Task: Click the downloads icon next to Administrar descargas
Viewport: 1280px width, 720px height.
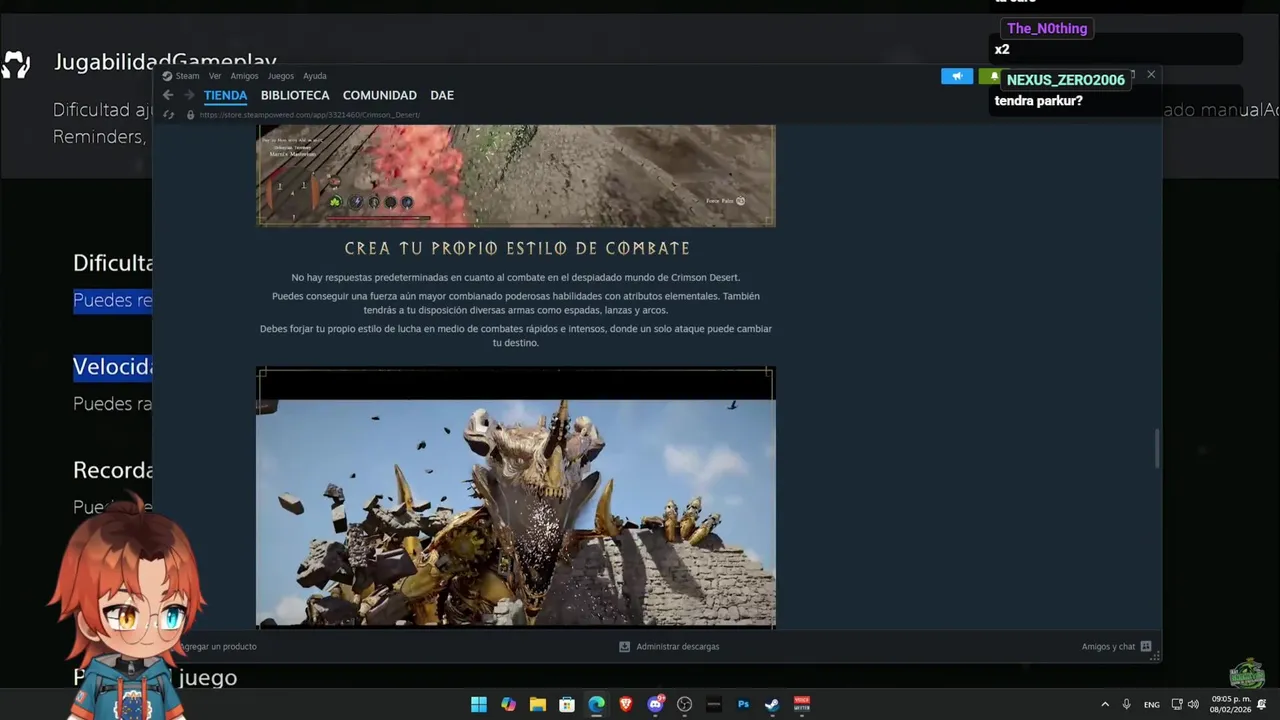Action: pos(624,646)
